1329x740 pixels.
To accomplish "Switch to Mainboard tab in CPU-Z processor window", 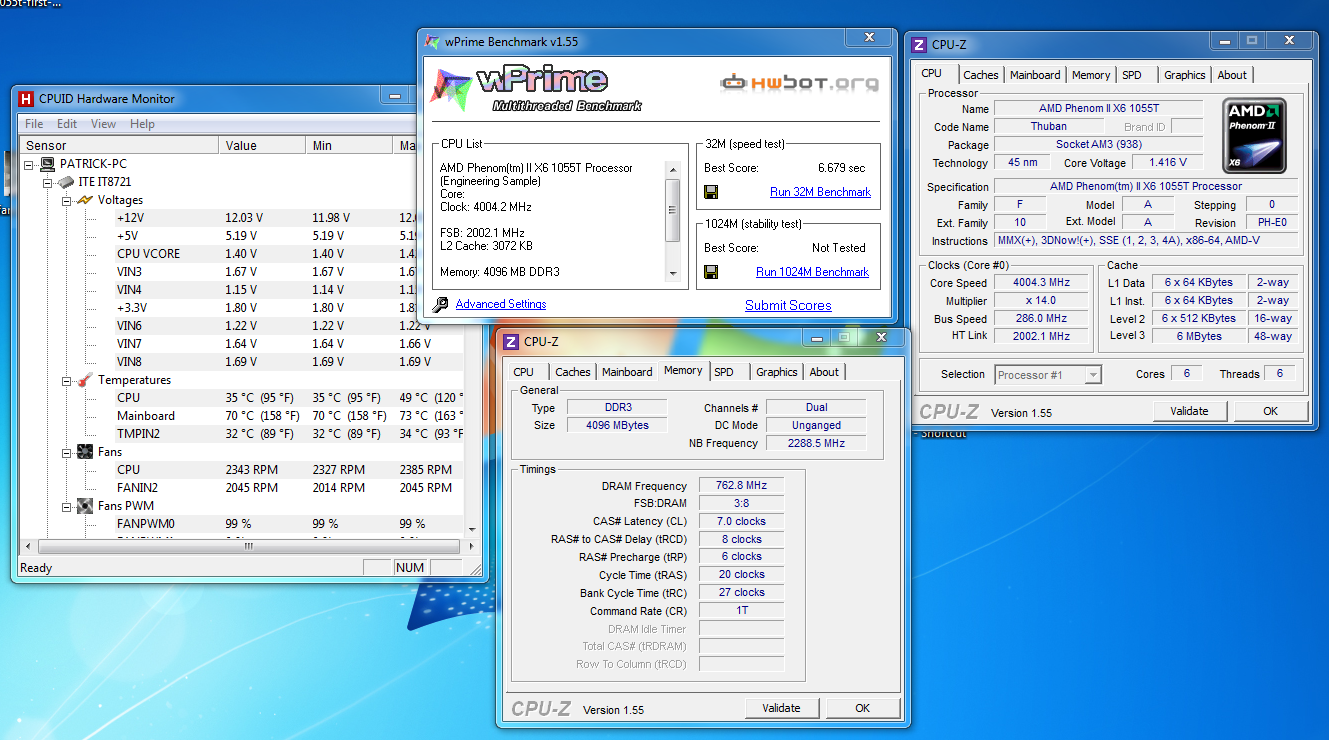I will pos(1035,75).
